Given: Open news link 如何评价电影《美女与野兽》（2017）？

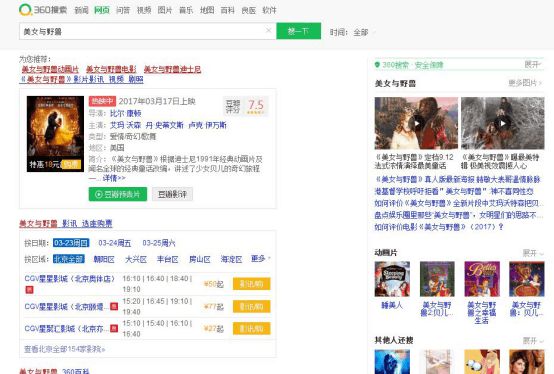Looking at the screenshot, I should (439, 227).
